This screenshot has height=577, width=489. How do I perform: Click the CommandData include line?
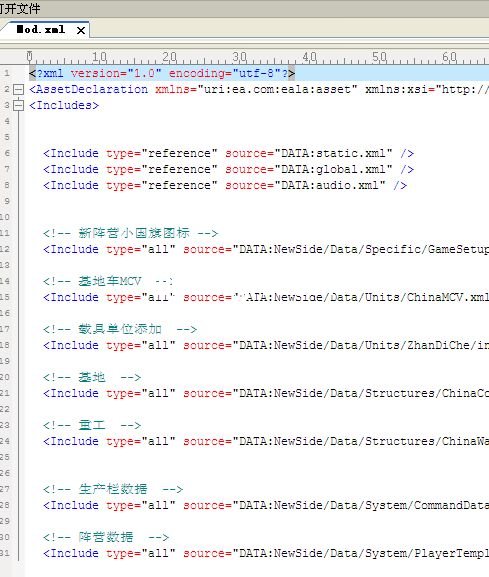pos(266,505)
